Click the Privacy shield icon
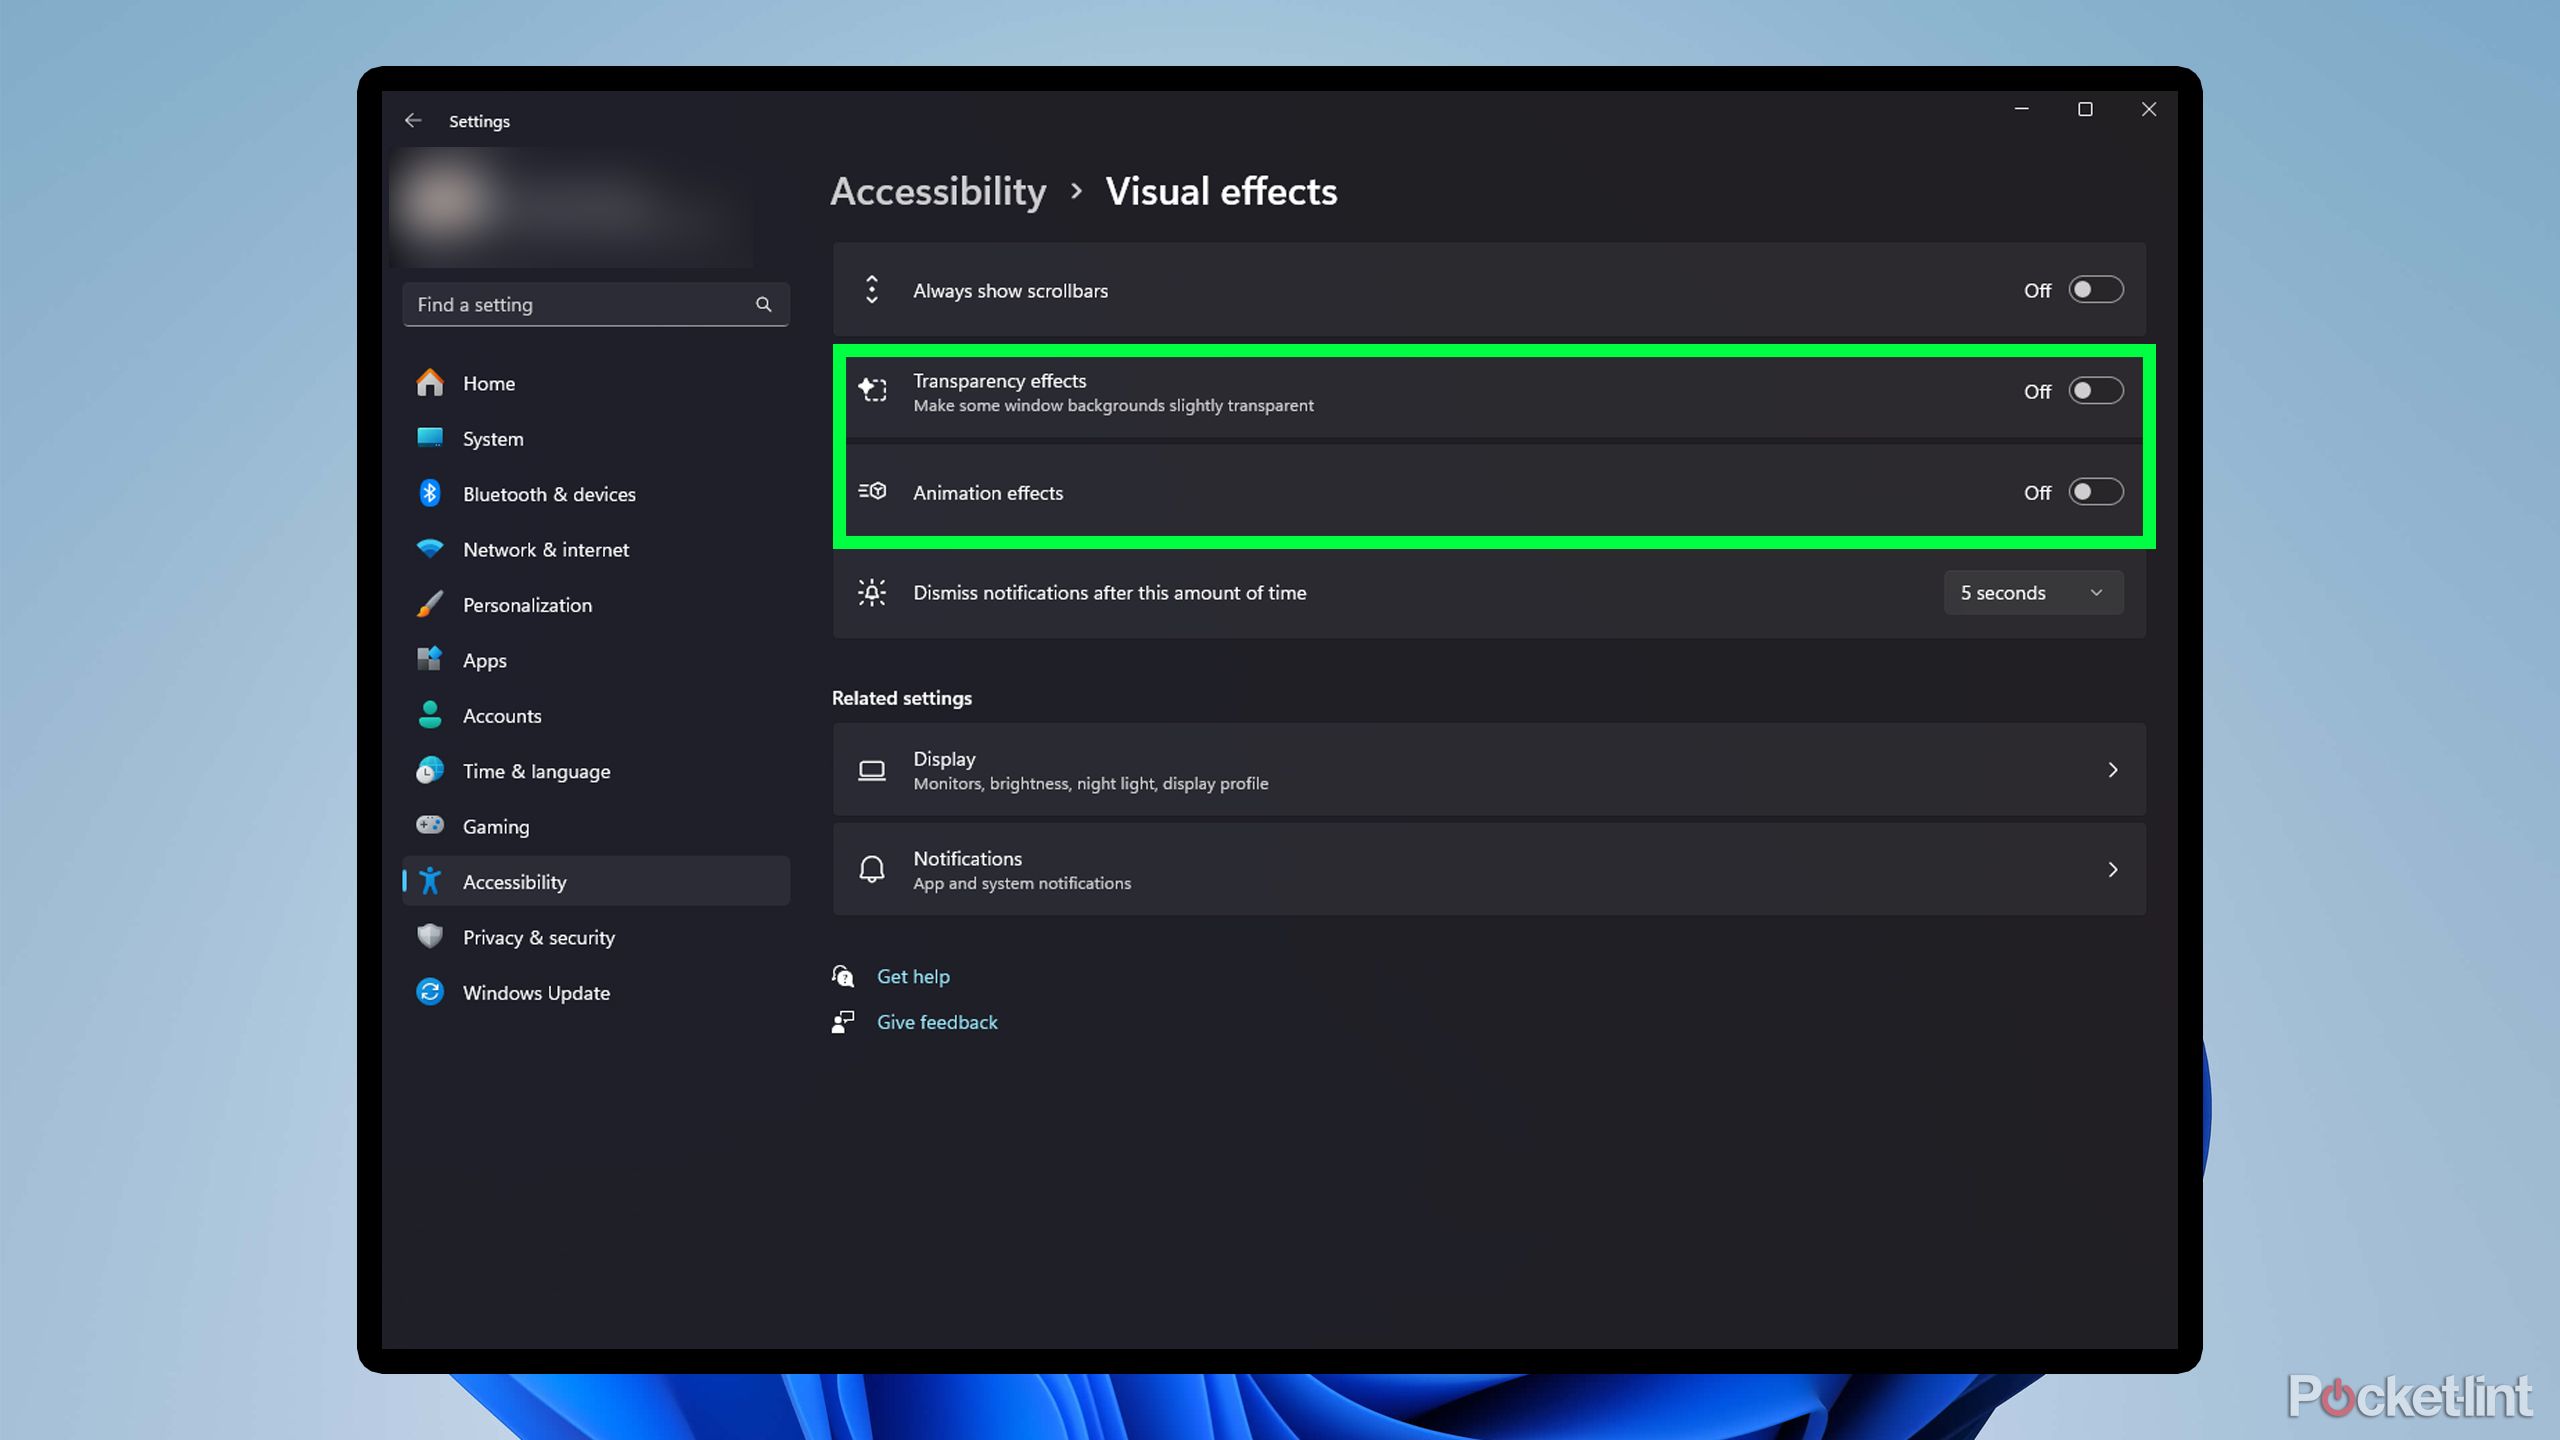Viewport: 2560px width, 1440px height. click(x=430, y=936)
